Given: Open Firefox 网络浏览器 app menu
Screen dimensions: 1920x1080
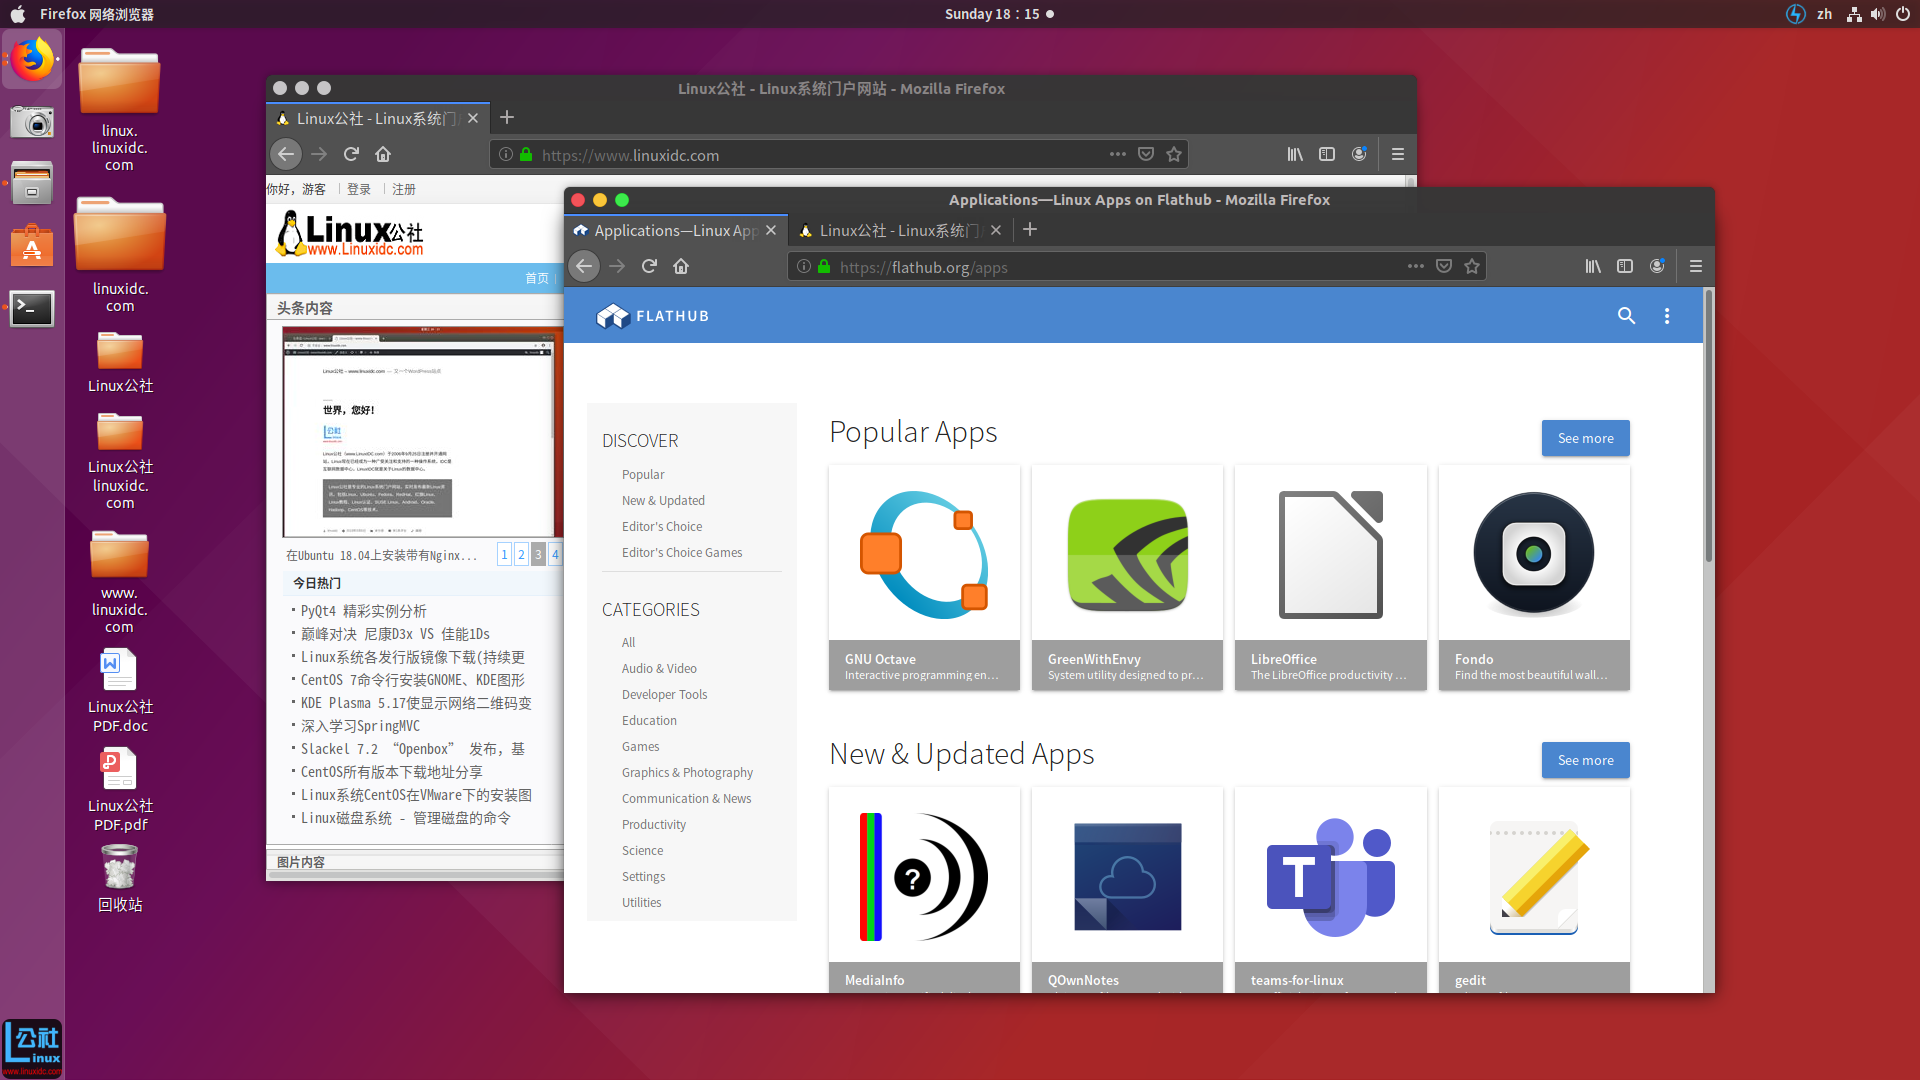Looking at the screenshot, I should tap(97, 14).
